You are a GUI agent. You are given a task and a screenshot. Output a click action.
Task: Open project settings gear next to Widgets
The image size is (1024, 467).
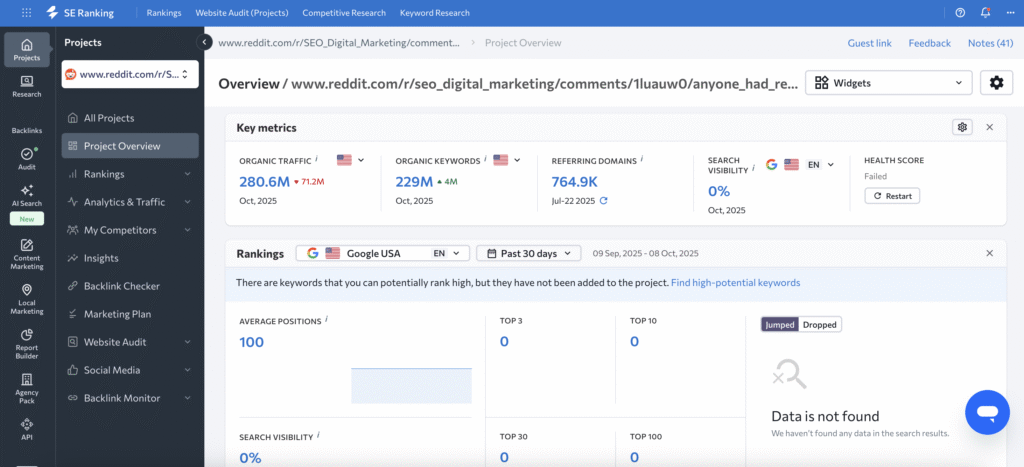point(996,83)
